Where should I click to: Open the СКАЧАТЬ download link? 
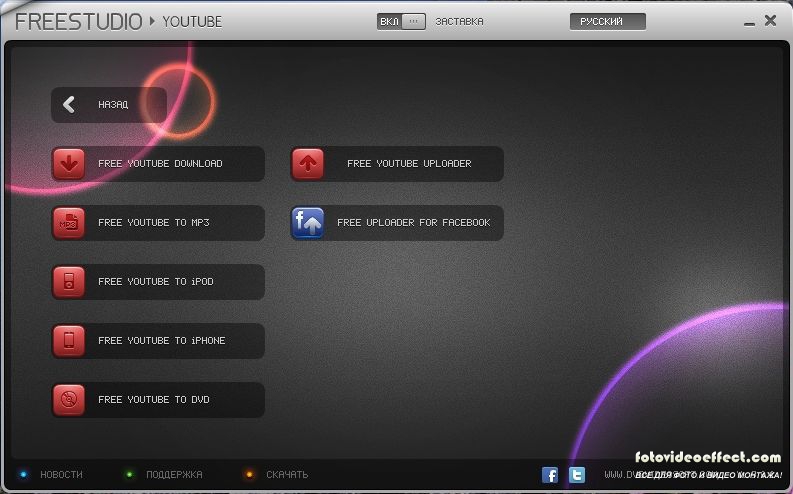coord(287,475)
